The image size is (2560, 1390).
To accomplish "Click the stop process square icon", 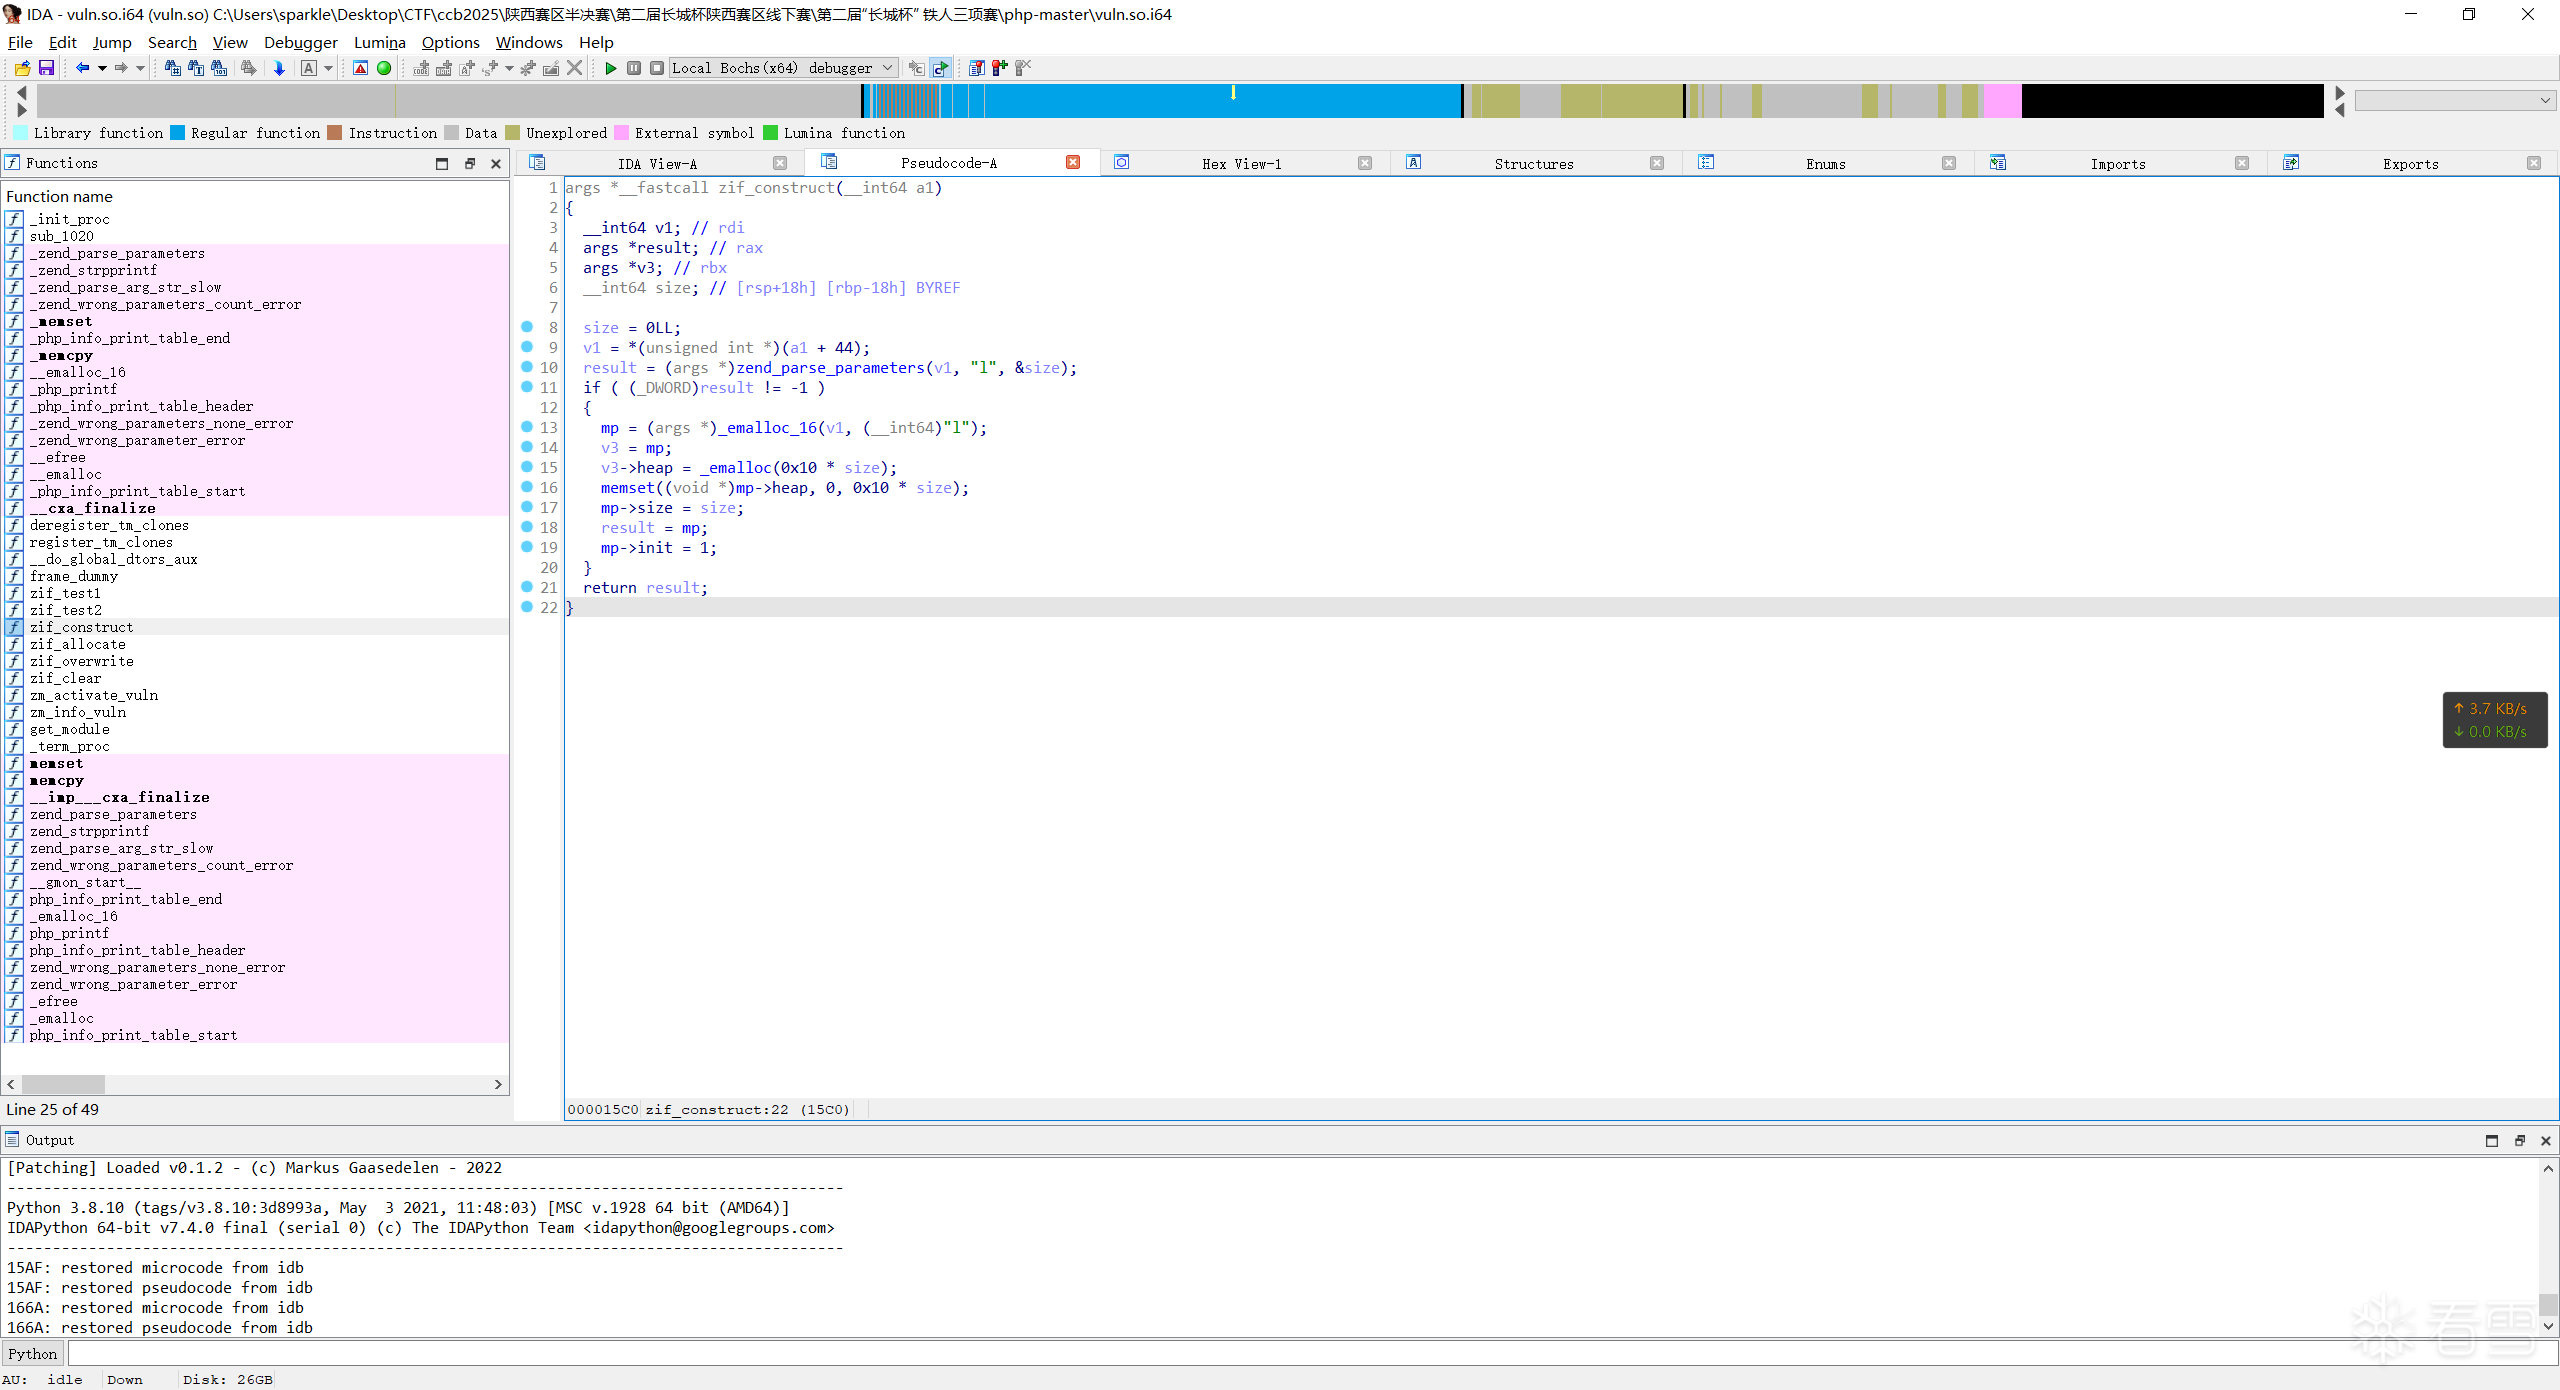I will coord(657,68).
